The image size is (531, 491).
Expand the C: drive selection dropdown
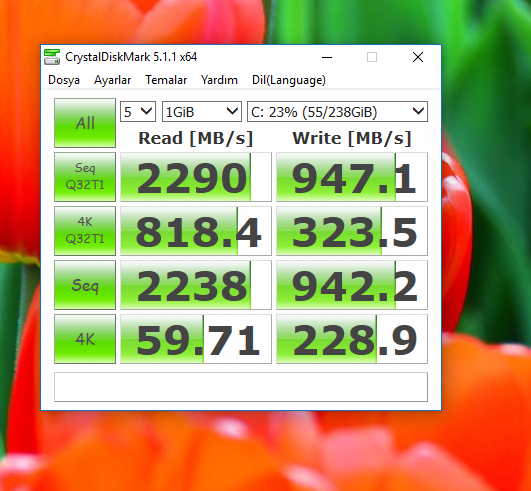point(337,111)
